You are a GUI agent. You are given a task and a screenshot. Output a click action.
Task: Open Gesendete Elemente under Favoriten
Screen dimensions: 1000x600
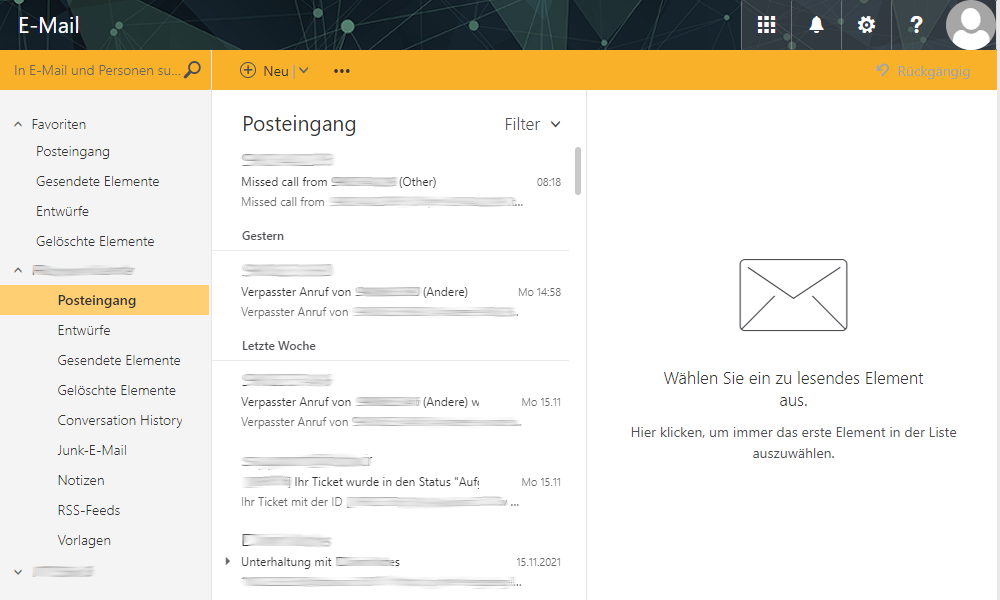98,181
